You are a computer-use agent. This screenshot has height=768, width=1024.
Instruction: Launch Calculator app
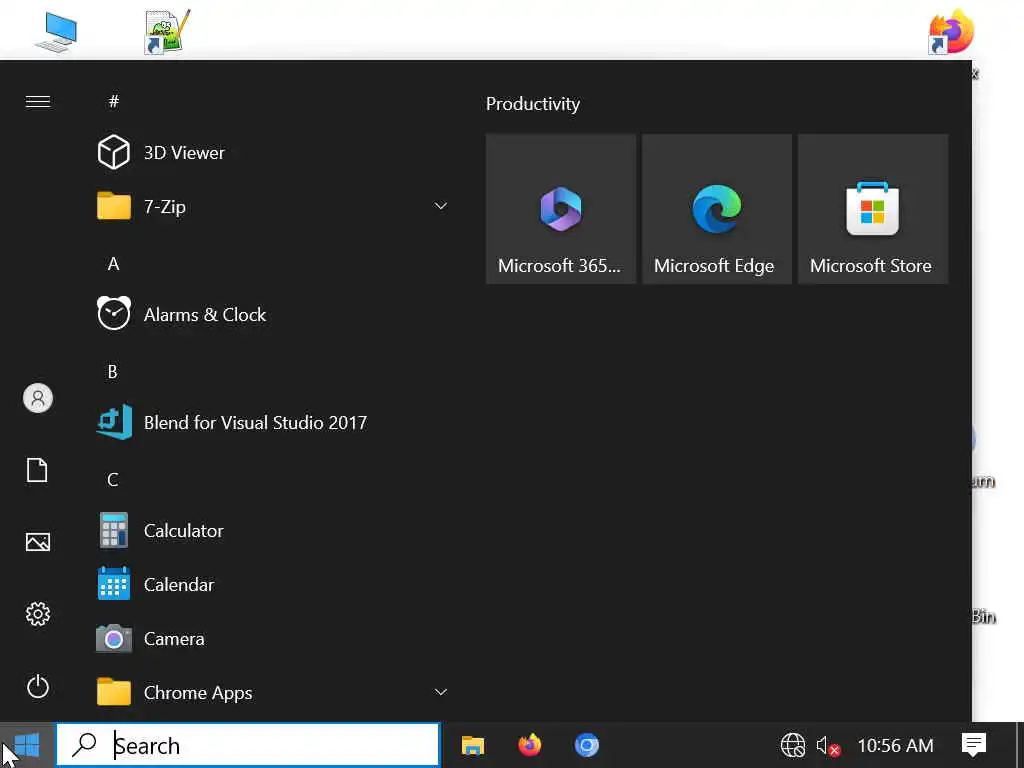tap(273, 530)
